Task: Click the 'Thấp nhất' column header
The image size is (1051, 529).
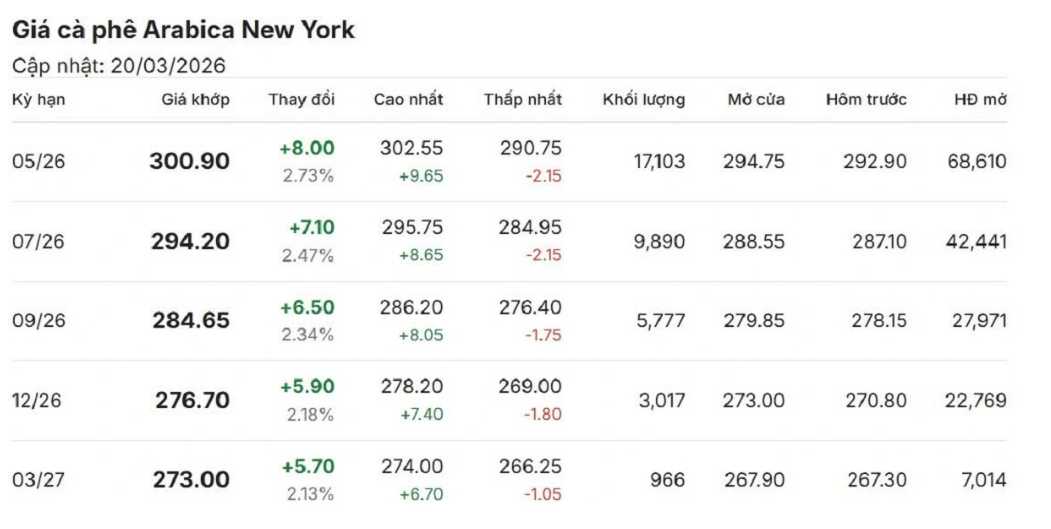Action: click(x=523, y=99)
